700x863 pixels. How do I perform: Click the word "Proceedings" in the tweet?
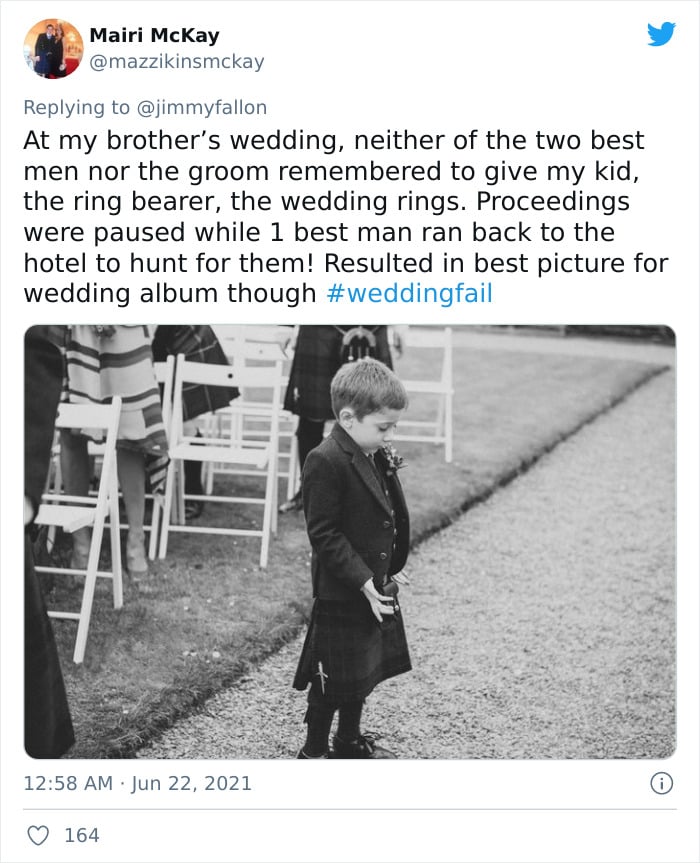click(x=553, y=201)
